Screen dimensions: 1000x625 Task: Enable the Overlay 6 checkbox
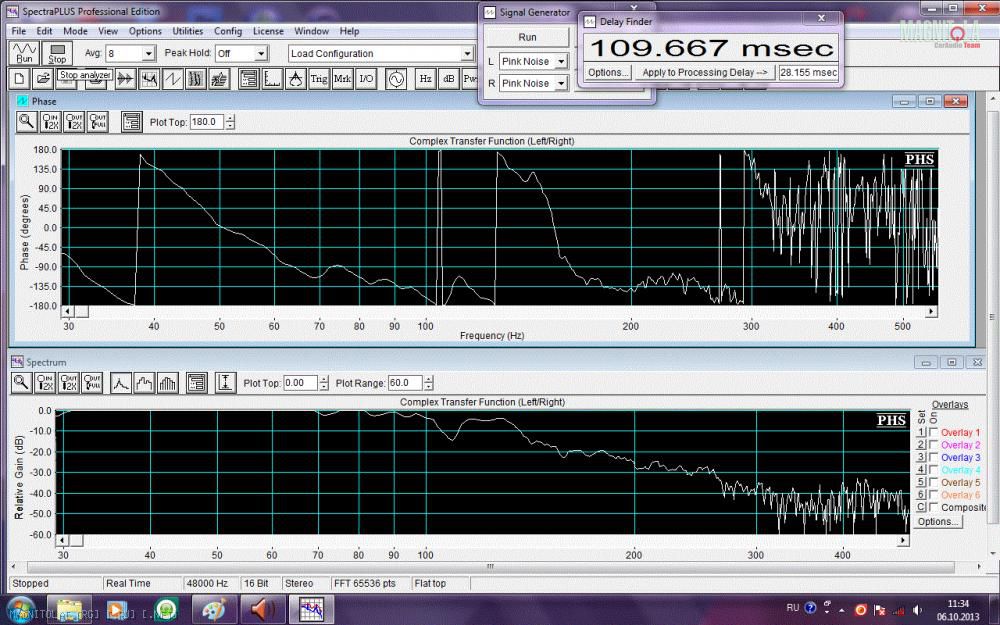934,495
